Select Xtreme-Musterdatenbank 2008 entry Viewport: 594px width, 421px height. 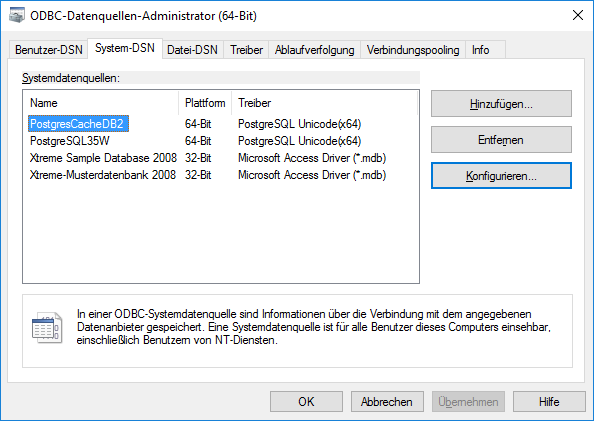103,175
